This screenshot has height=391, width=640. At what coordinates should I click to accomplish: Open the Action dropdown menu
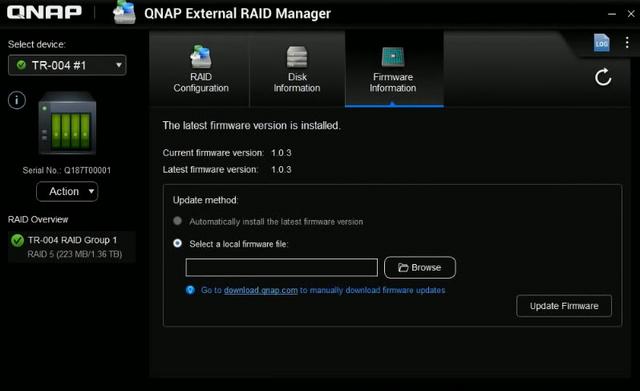pos(67,191)
